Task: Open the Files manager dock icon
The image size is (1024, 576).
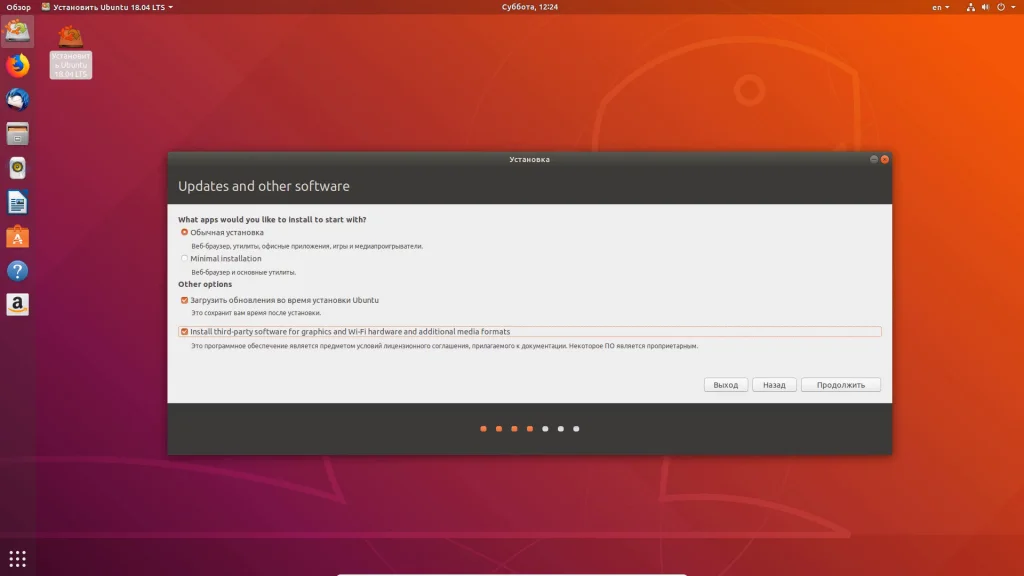Action: click(x=18, y=134)
